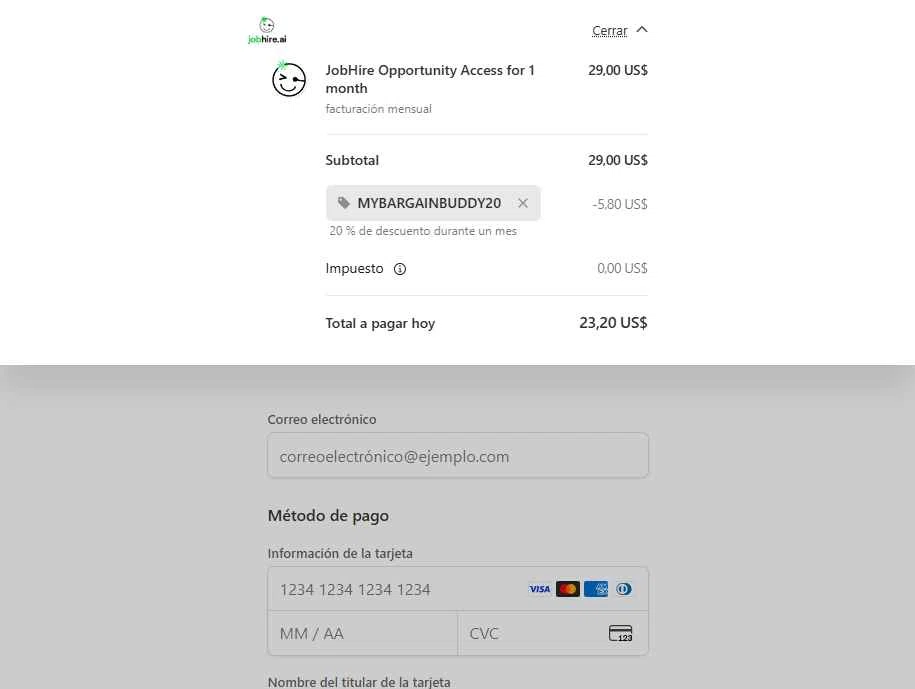Click the total amount 23,20 US$
Screen dimensions: 915x689
click(x=613, y=323)
